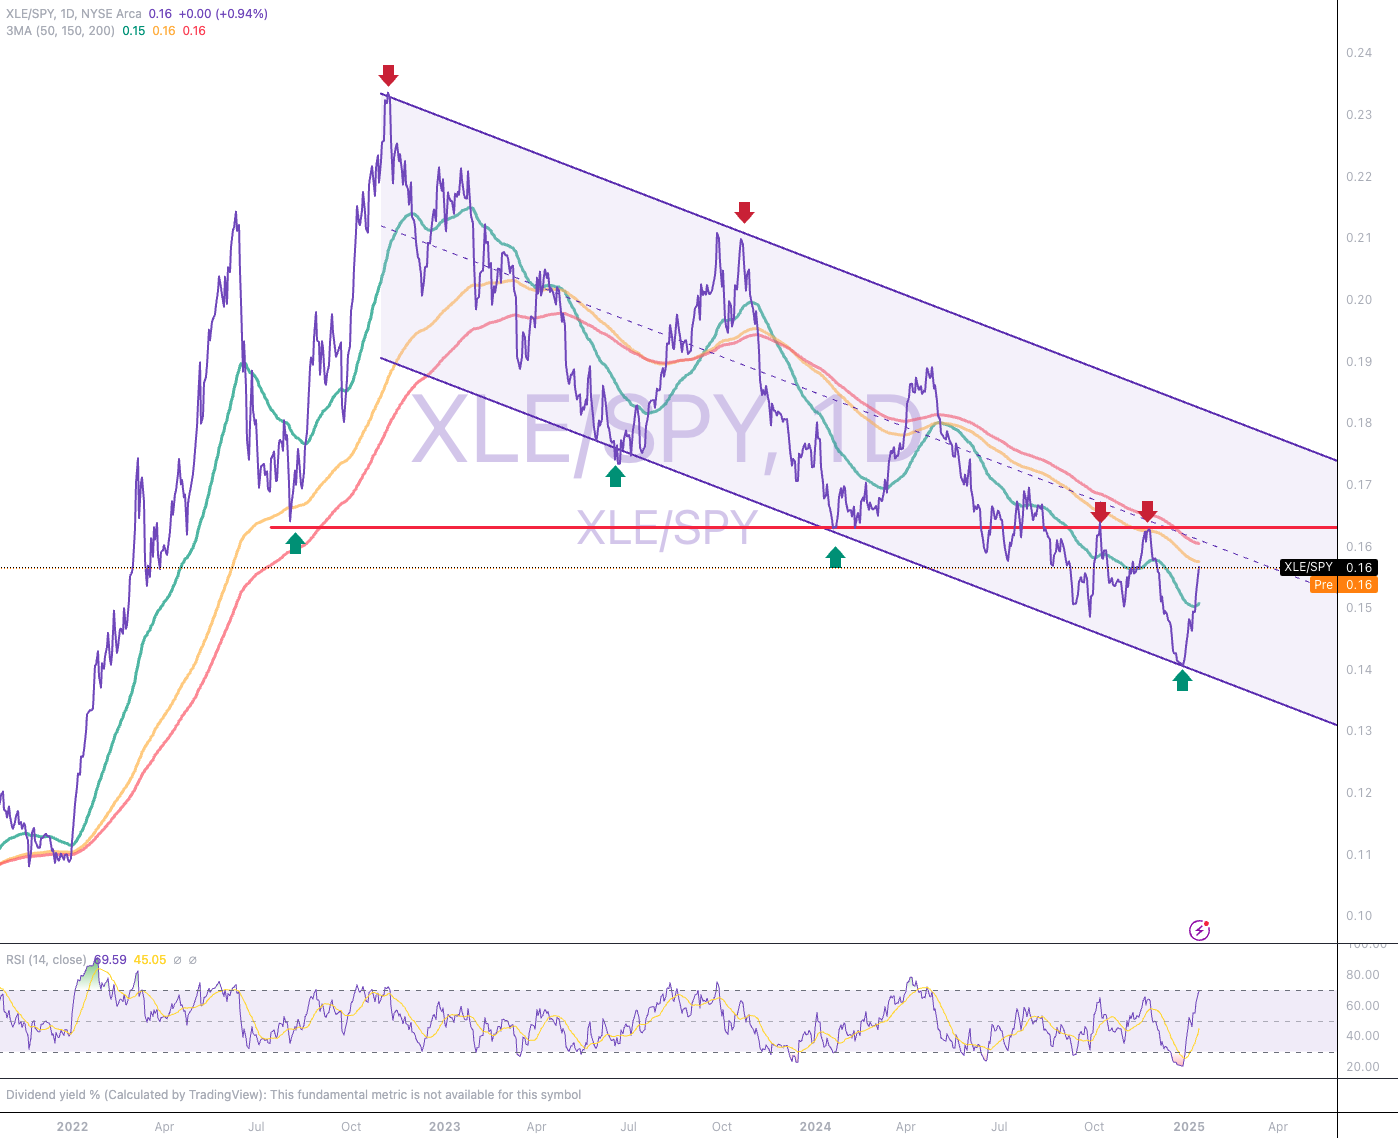Click the 'RSI (14, close)' indicator legend
1398x1138 pixels.
[46, 960]
